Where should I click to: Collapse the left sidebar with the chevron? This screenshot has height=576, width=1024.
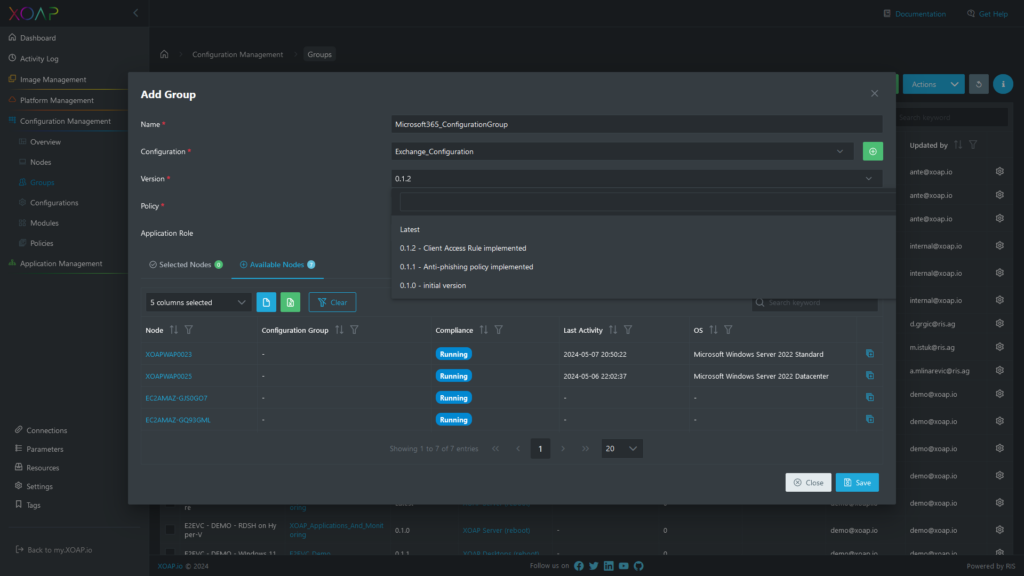pyautogui.click(x=136, y=13)
